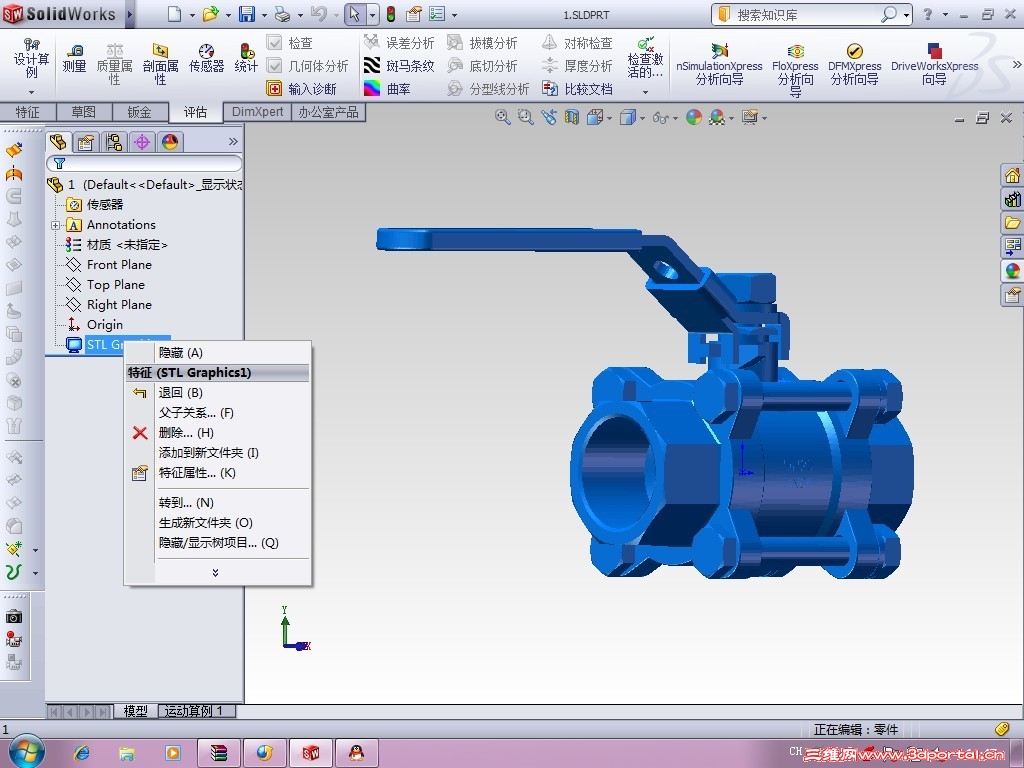Click the camera screenshot icon in left toolbar

pos(14,616)
